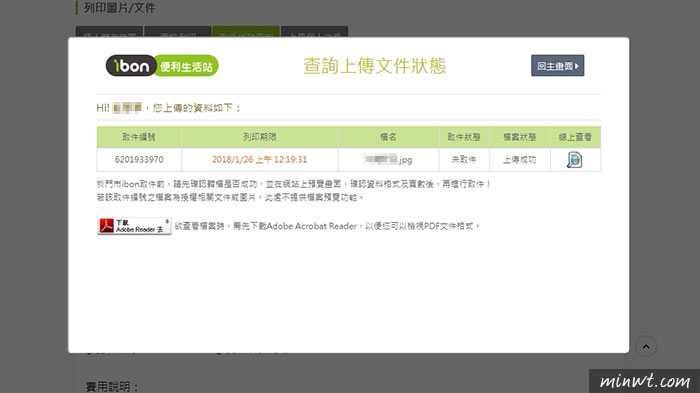
Task: Click the 檔案狀態 column header
Action: click(x=520, y=137)
